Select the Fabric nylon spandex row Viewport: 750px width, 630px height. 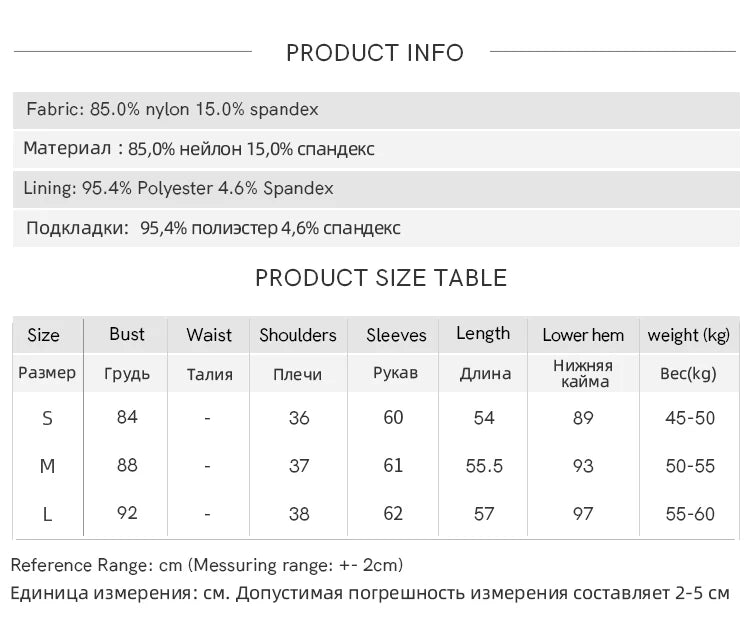pos(376,110)
